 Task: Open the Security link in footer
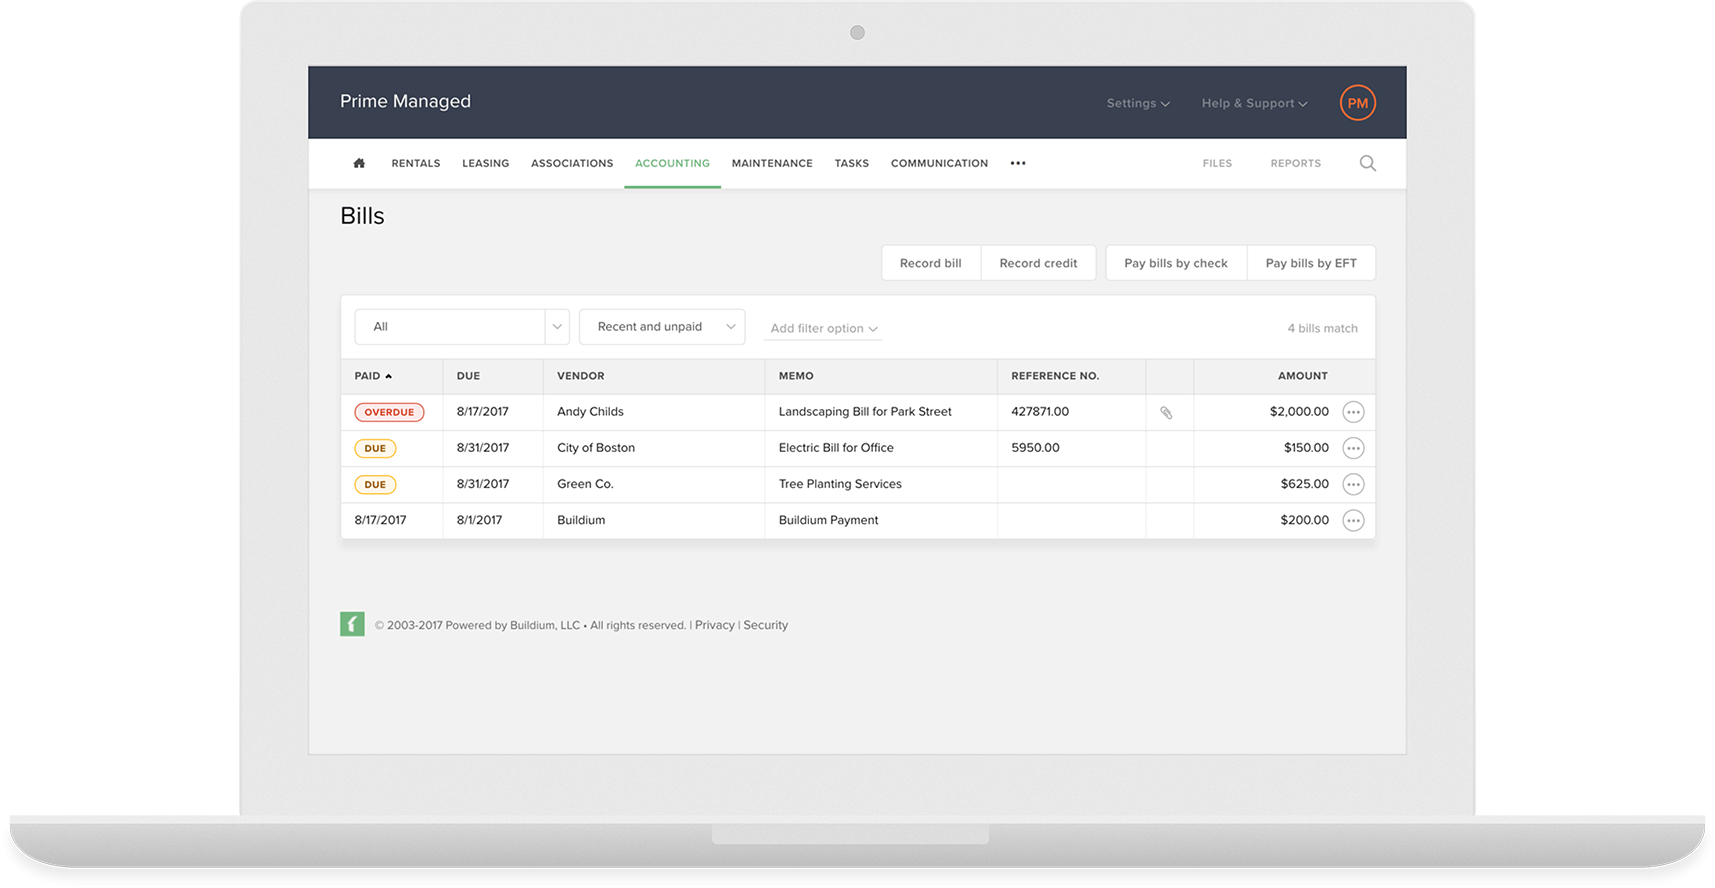[x=766, y=625]
